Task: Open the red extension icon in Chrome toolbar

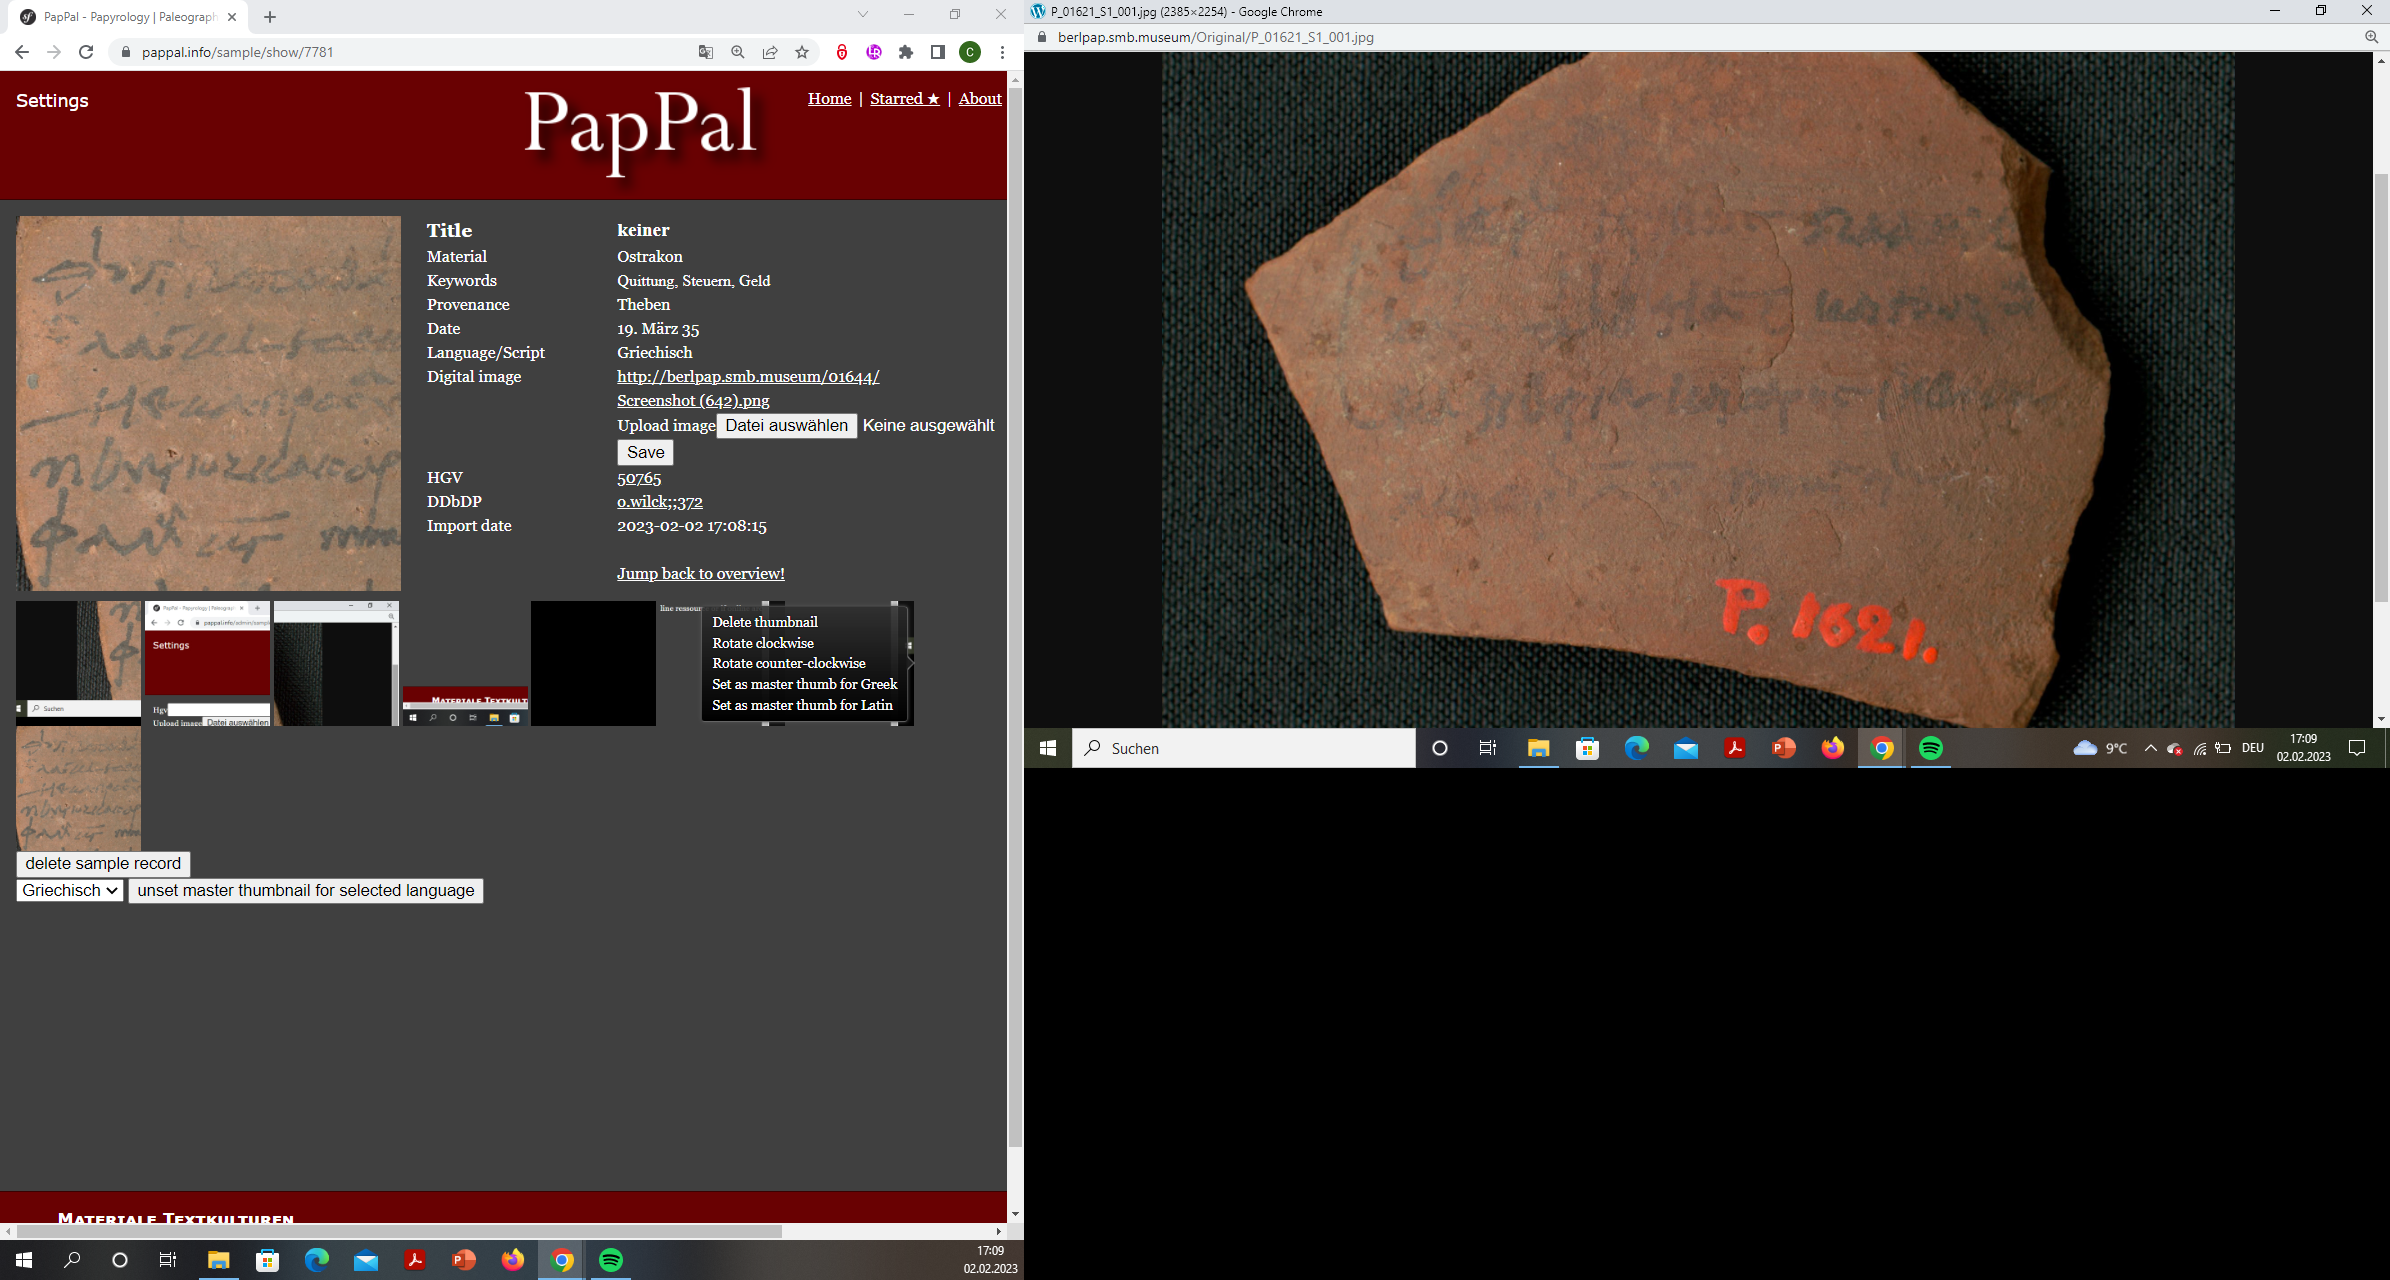Action: (842, 52)
